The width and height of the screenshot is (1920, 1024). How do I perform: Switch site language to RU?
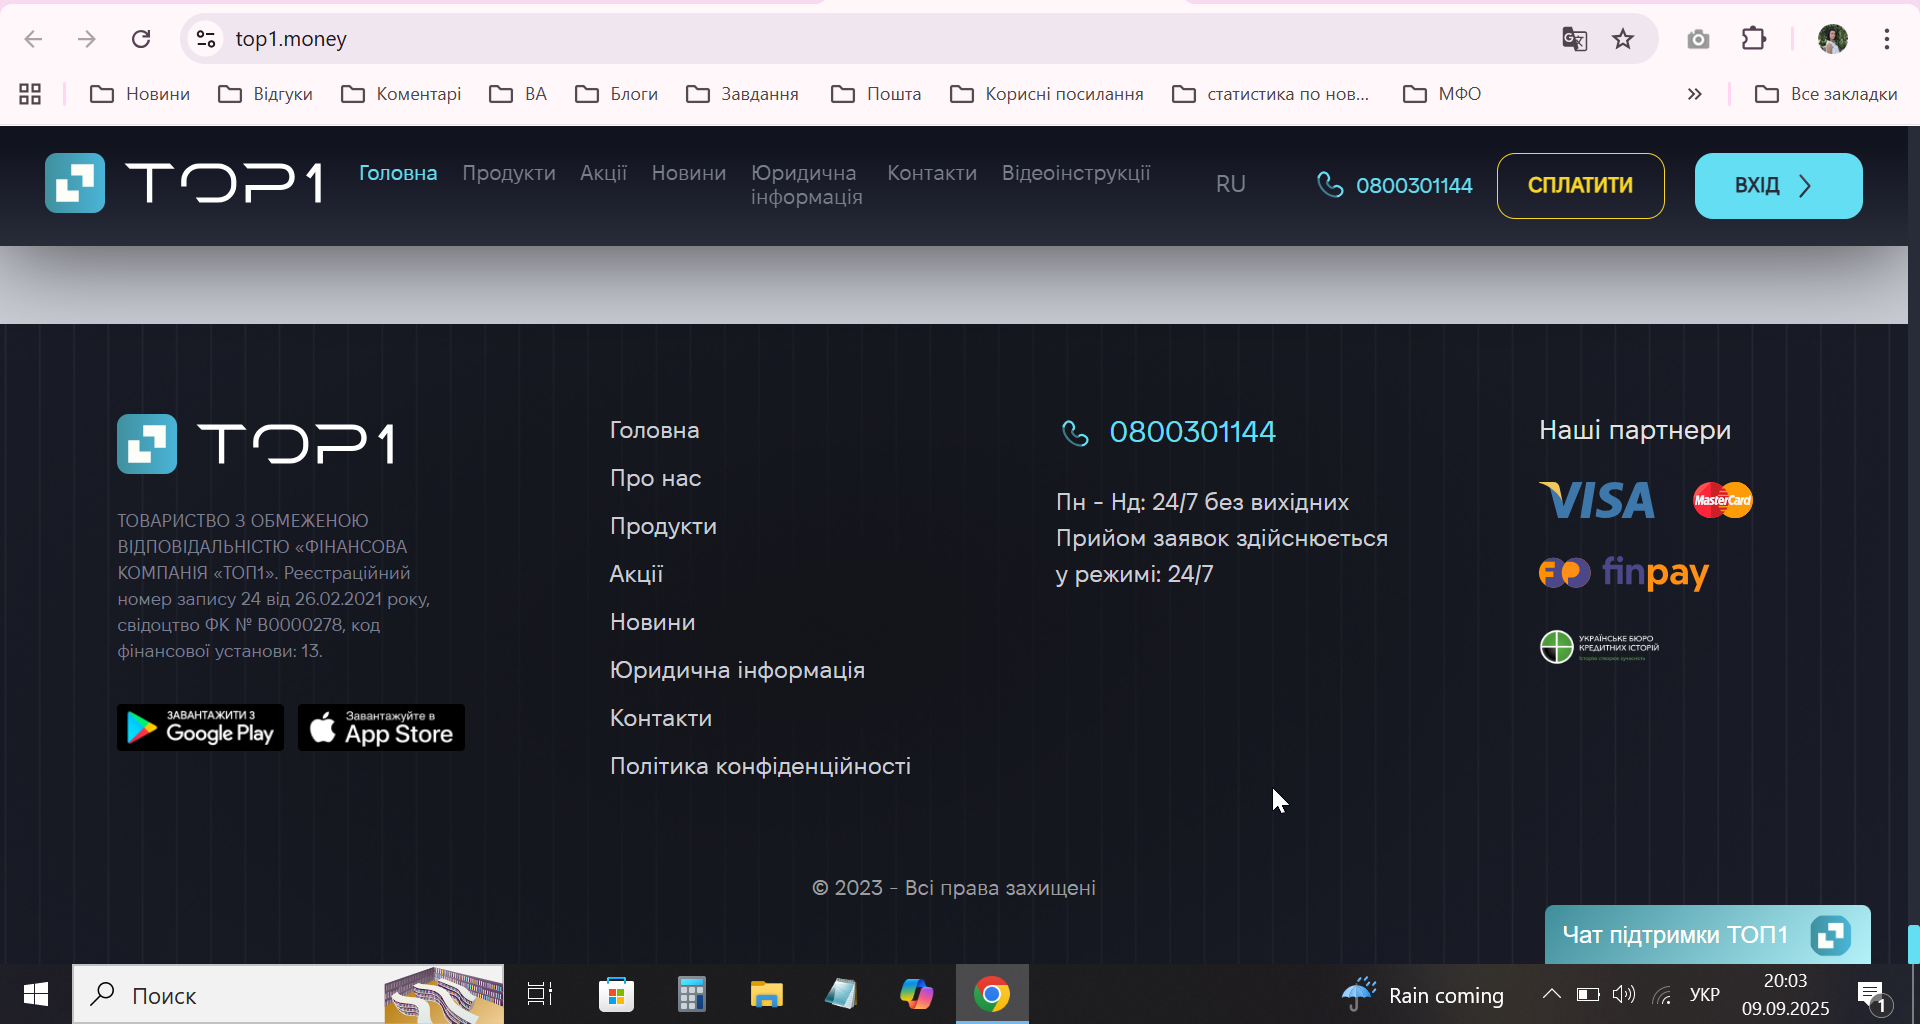[1231, 184]
